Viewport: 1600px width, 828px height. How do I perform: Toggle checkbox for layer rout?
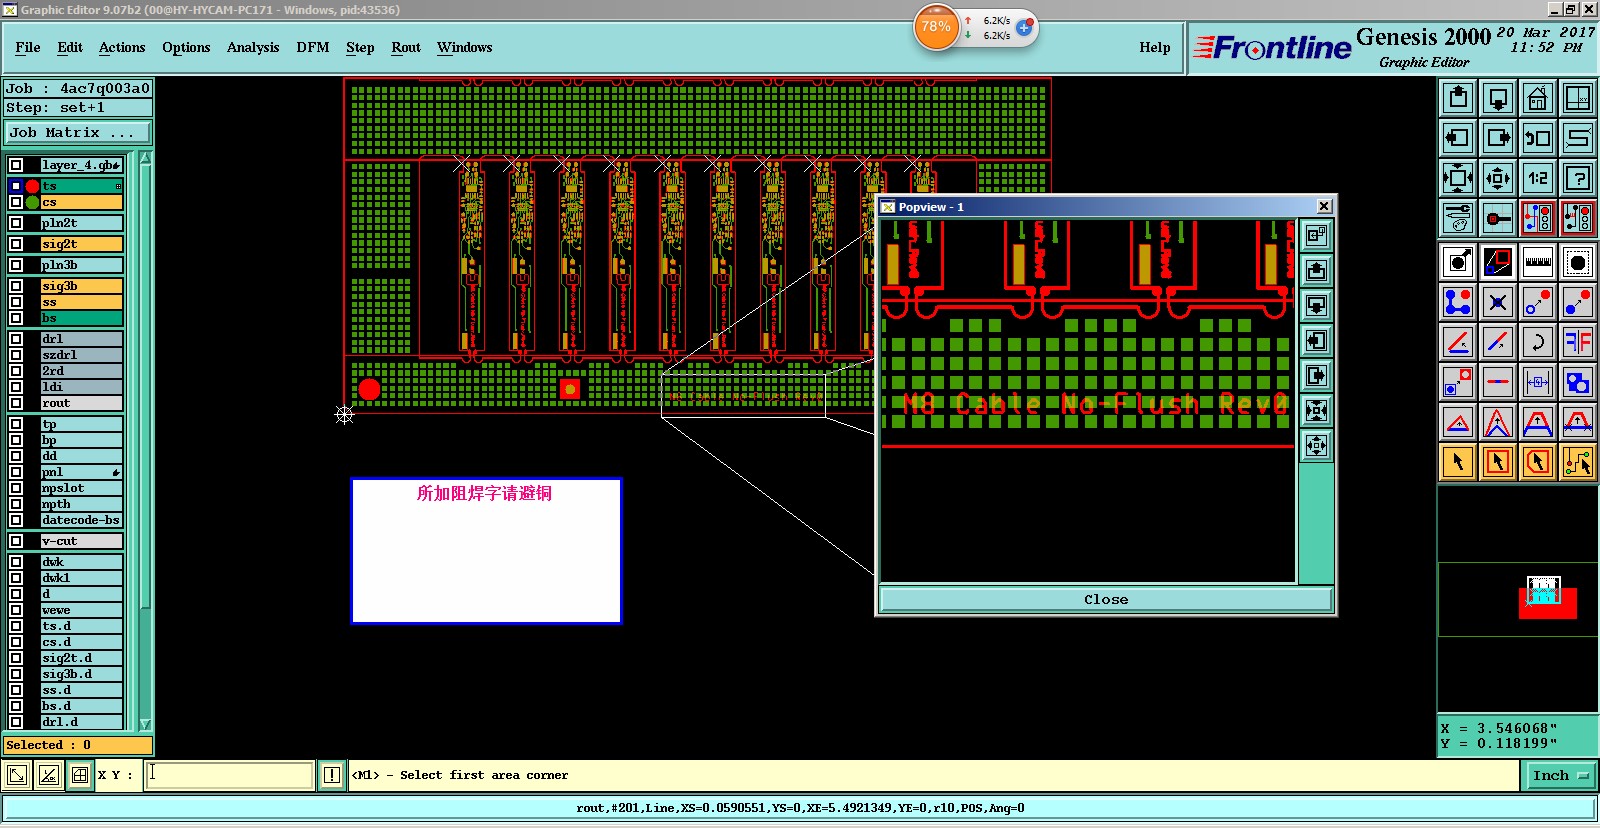tap(16, 403)
